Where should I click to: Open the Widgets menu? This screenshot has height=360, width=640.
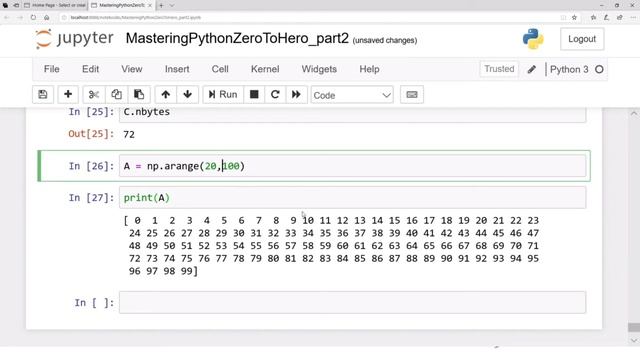(x=319, y=69)
